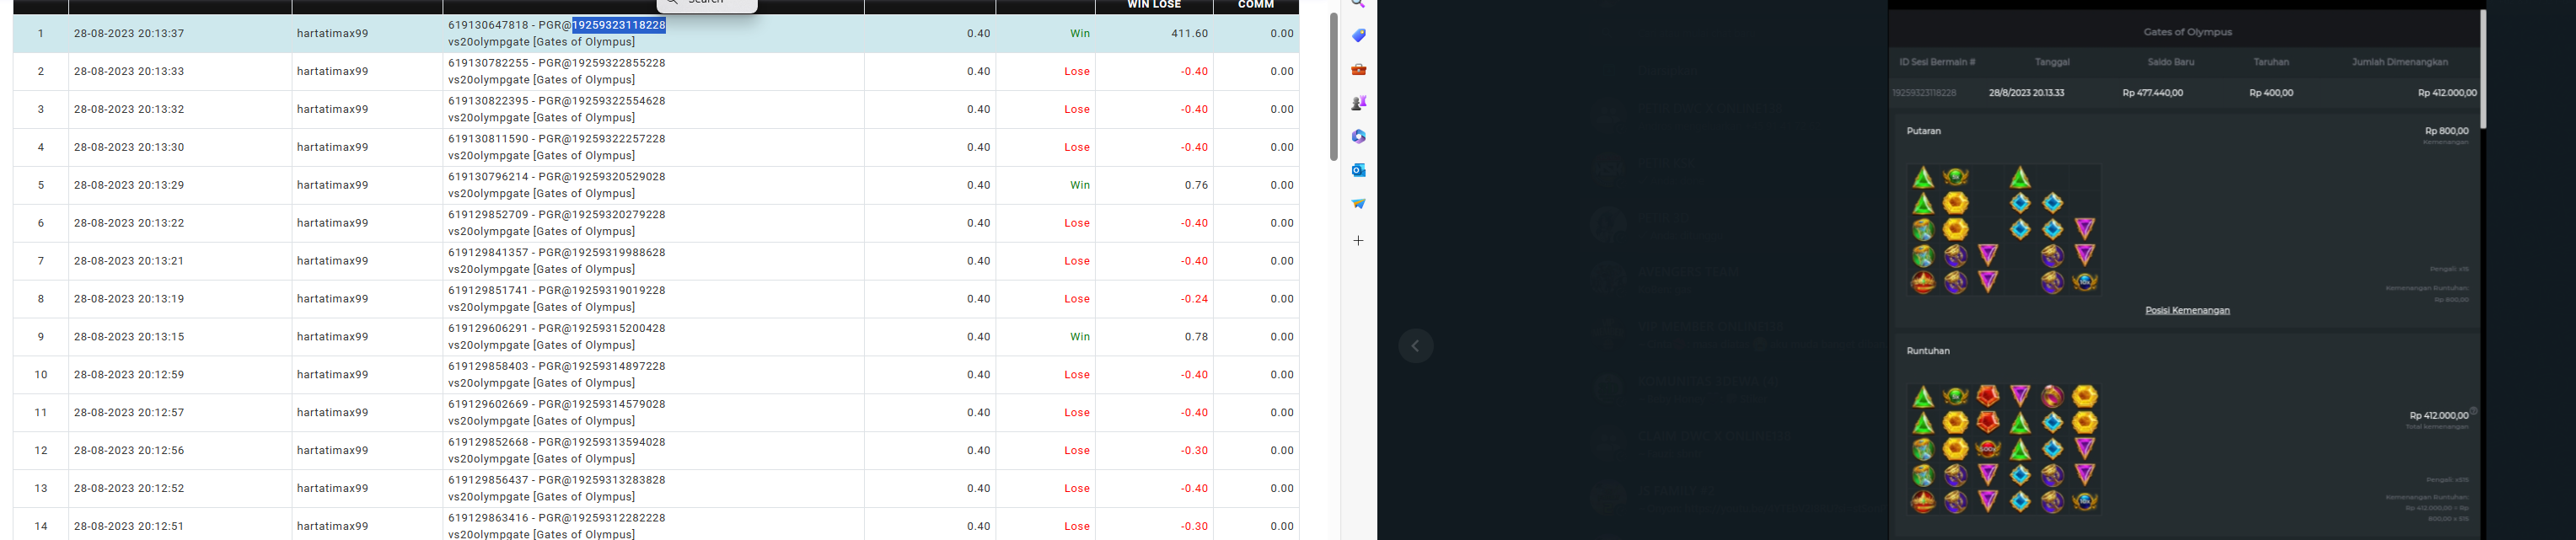Click the Putaran section heading
The width and height of the screenshot is (2576, 540).
click(1923, 131)
